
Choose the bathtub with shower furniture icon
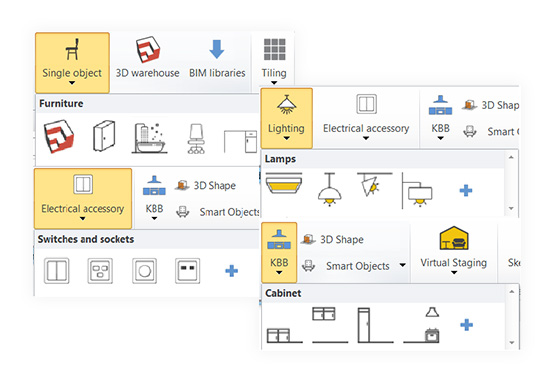click(149, 138)
